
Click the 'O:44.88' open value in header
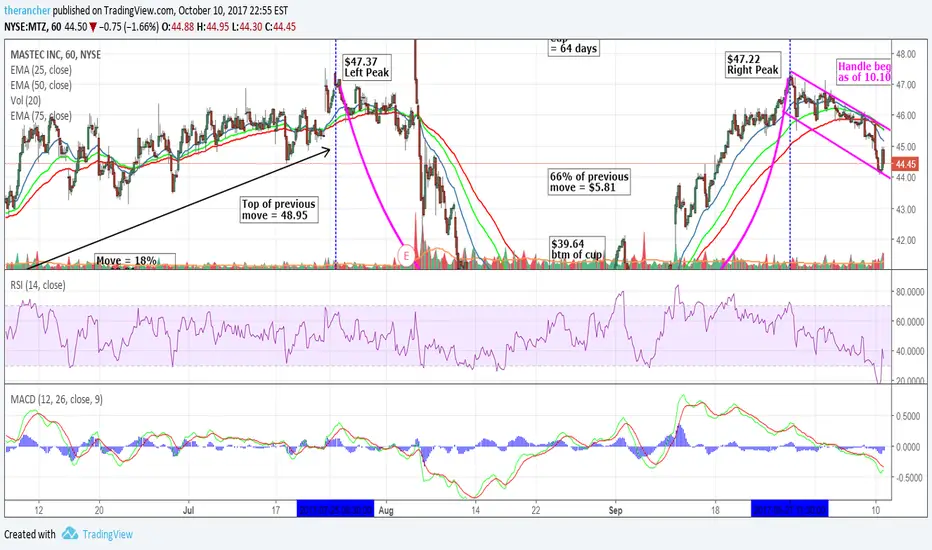pos(178,27)
